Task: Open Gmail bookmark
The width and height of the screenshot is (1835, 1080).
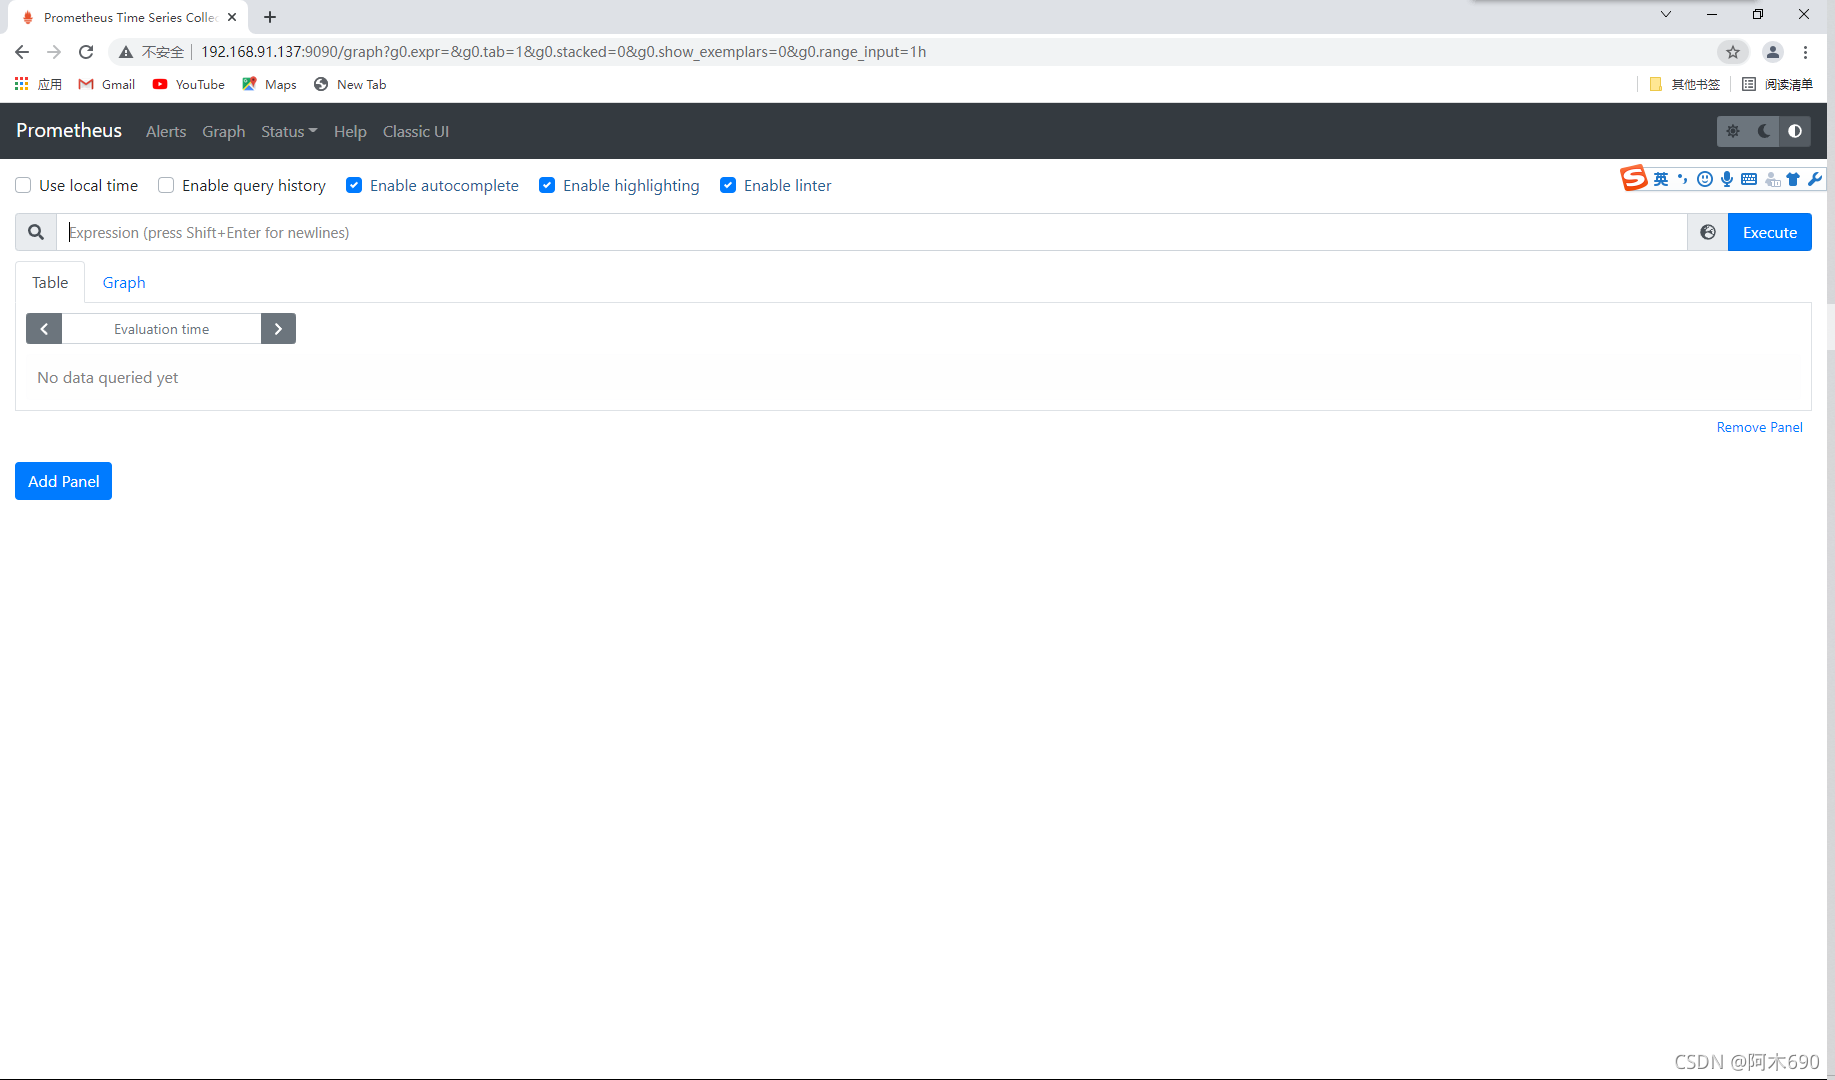Action: coord(107,84)
